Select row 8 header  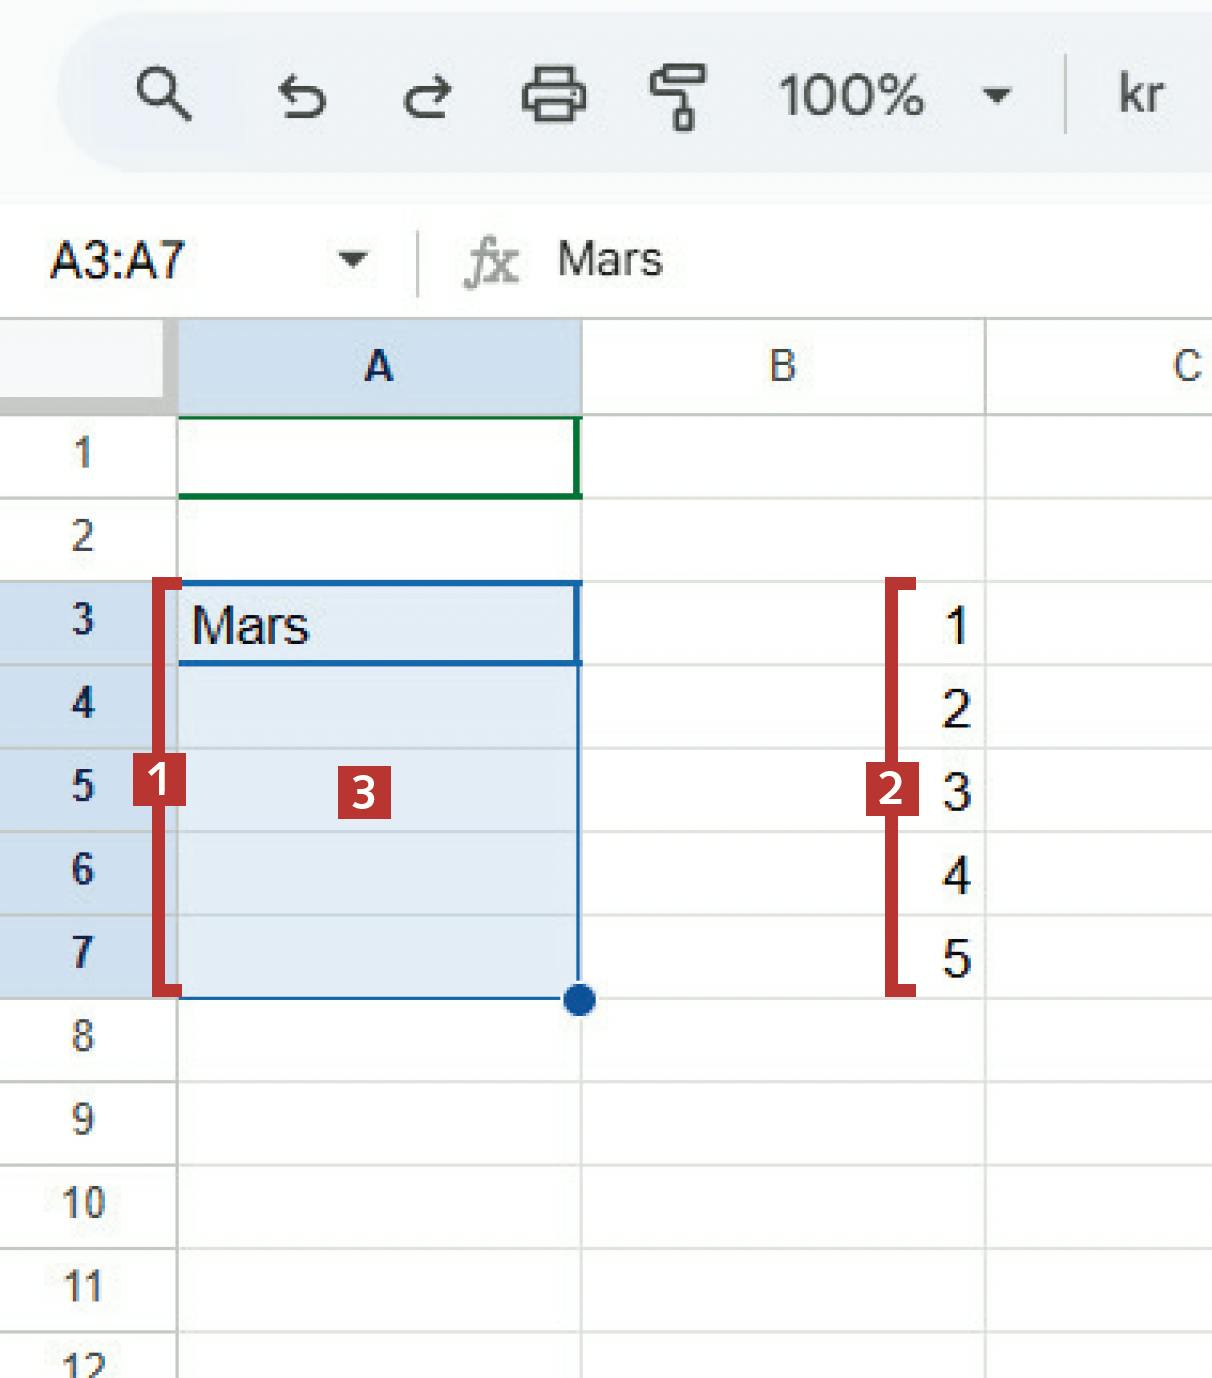coord(83,1037)
